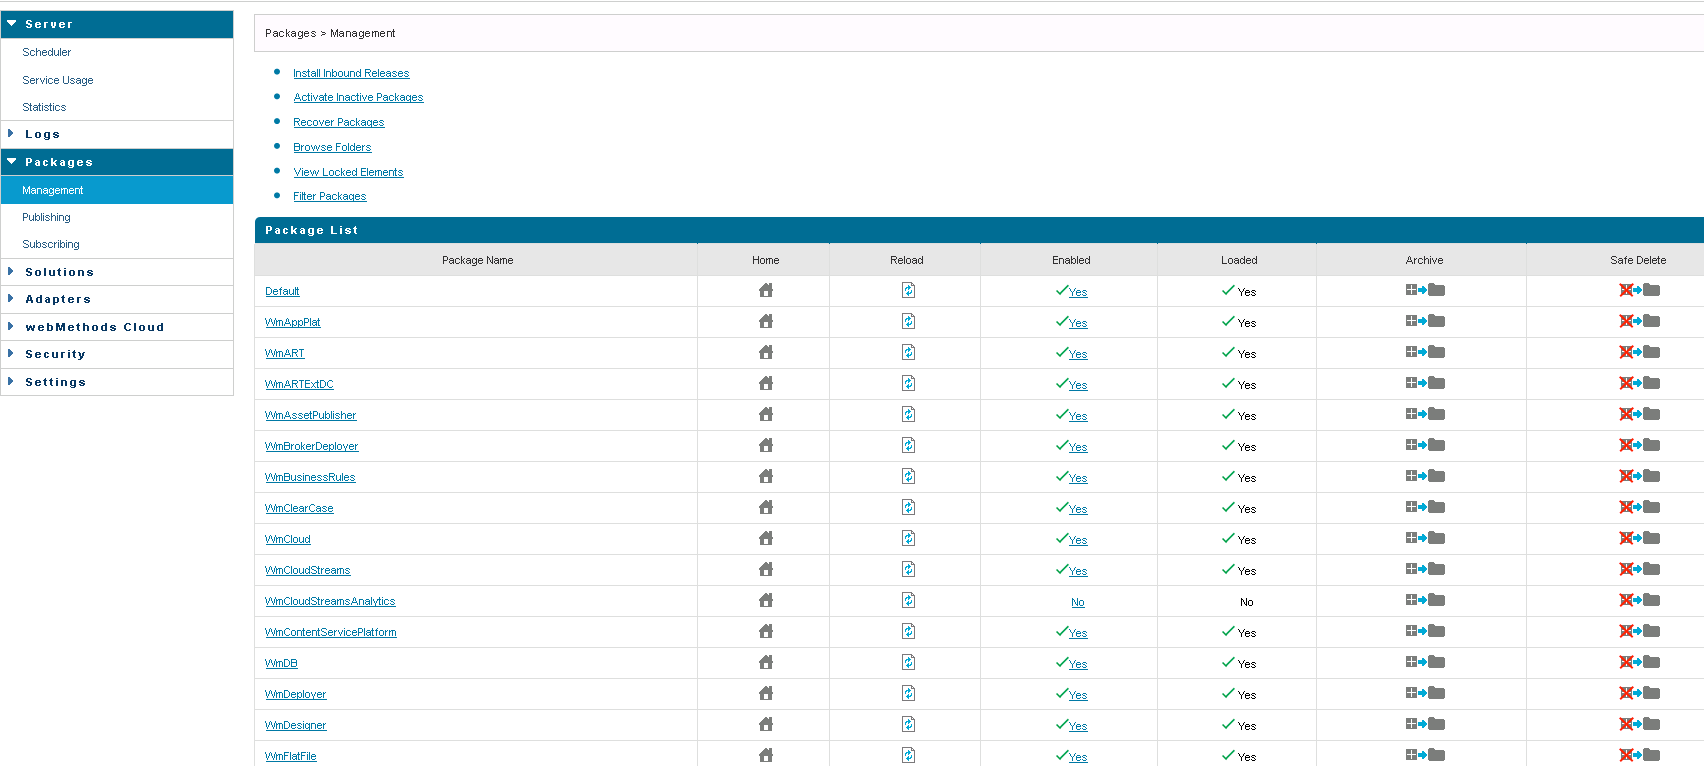Reload the Default package

[908, 290]
